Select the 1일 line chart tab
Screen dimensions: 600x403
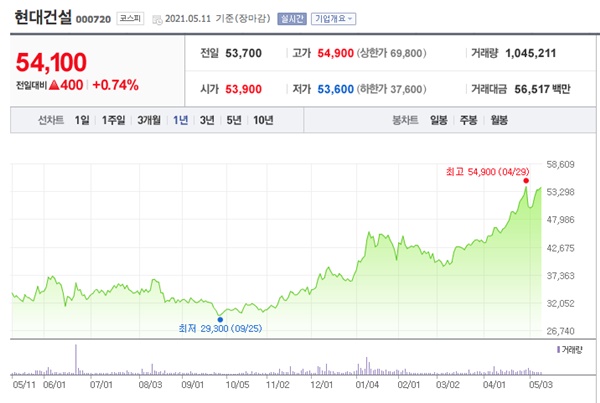[x=82, y=120]
